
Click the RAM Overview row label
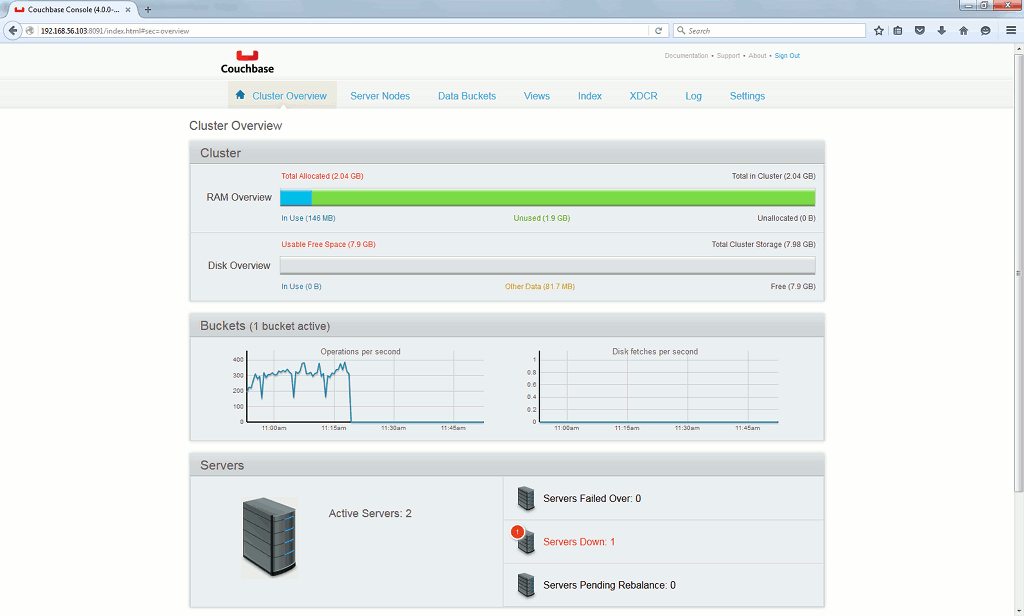(x=238, y=197)
